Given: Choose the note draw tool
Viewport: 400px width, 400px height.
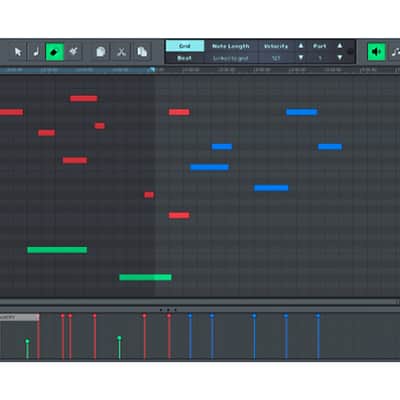Looking at the screenshot, I should [36, 52].
